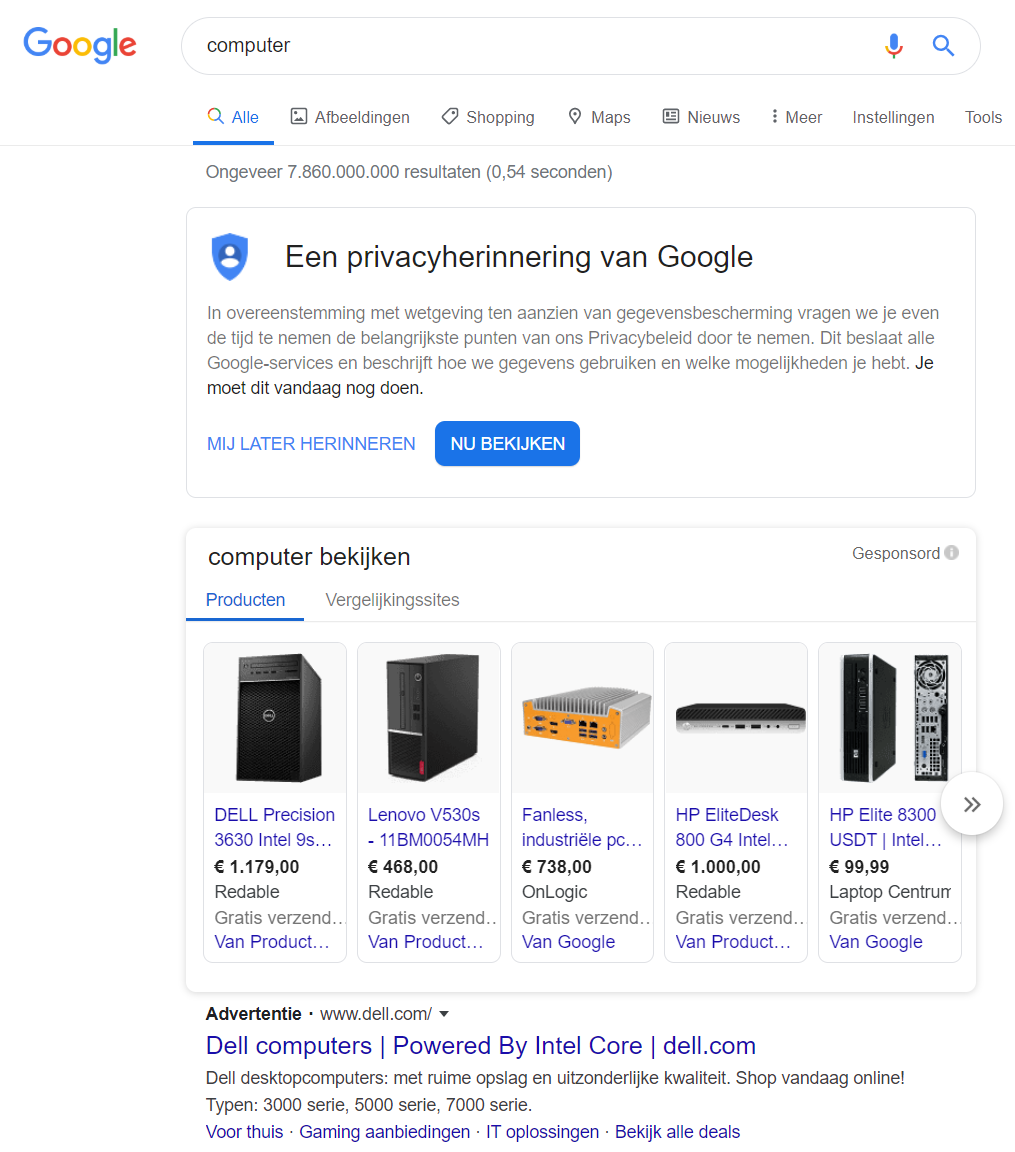Follow the Gaming aanbiedingen sitelink
The width and height of the screenshot is (1015, 1152).
[x=384, y=1132]
